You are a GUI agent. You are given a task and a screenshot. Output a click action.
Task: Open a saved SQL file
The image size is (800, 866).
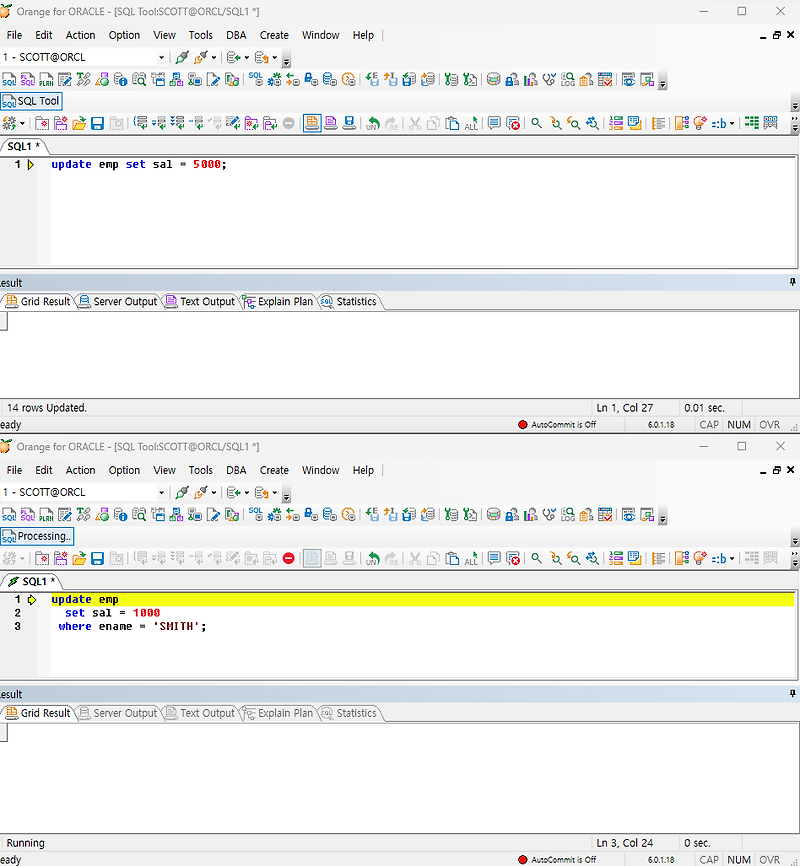(80, 122)
